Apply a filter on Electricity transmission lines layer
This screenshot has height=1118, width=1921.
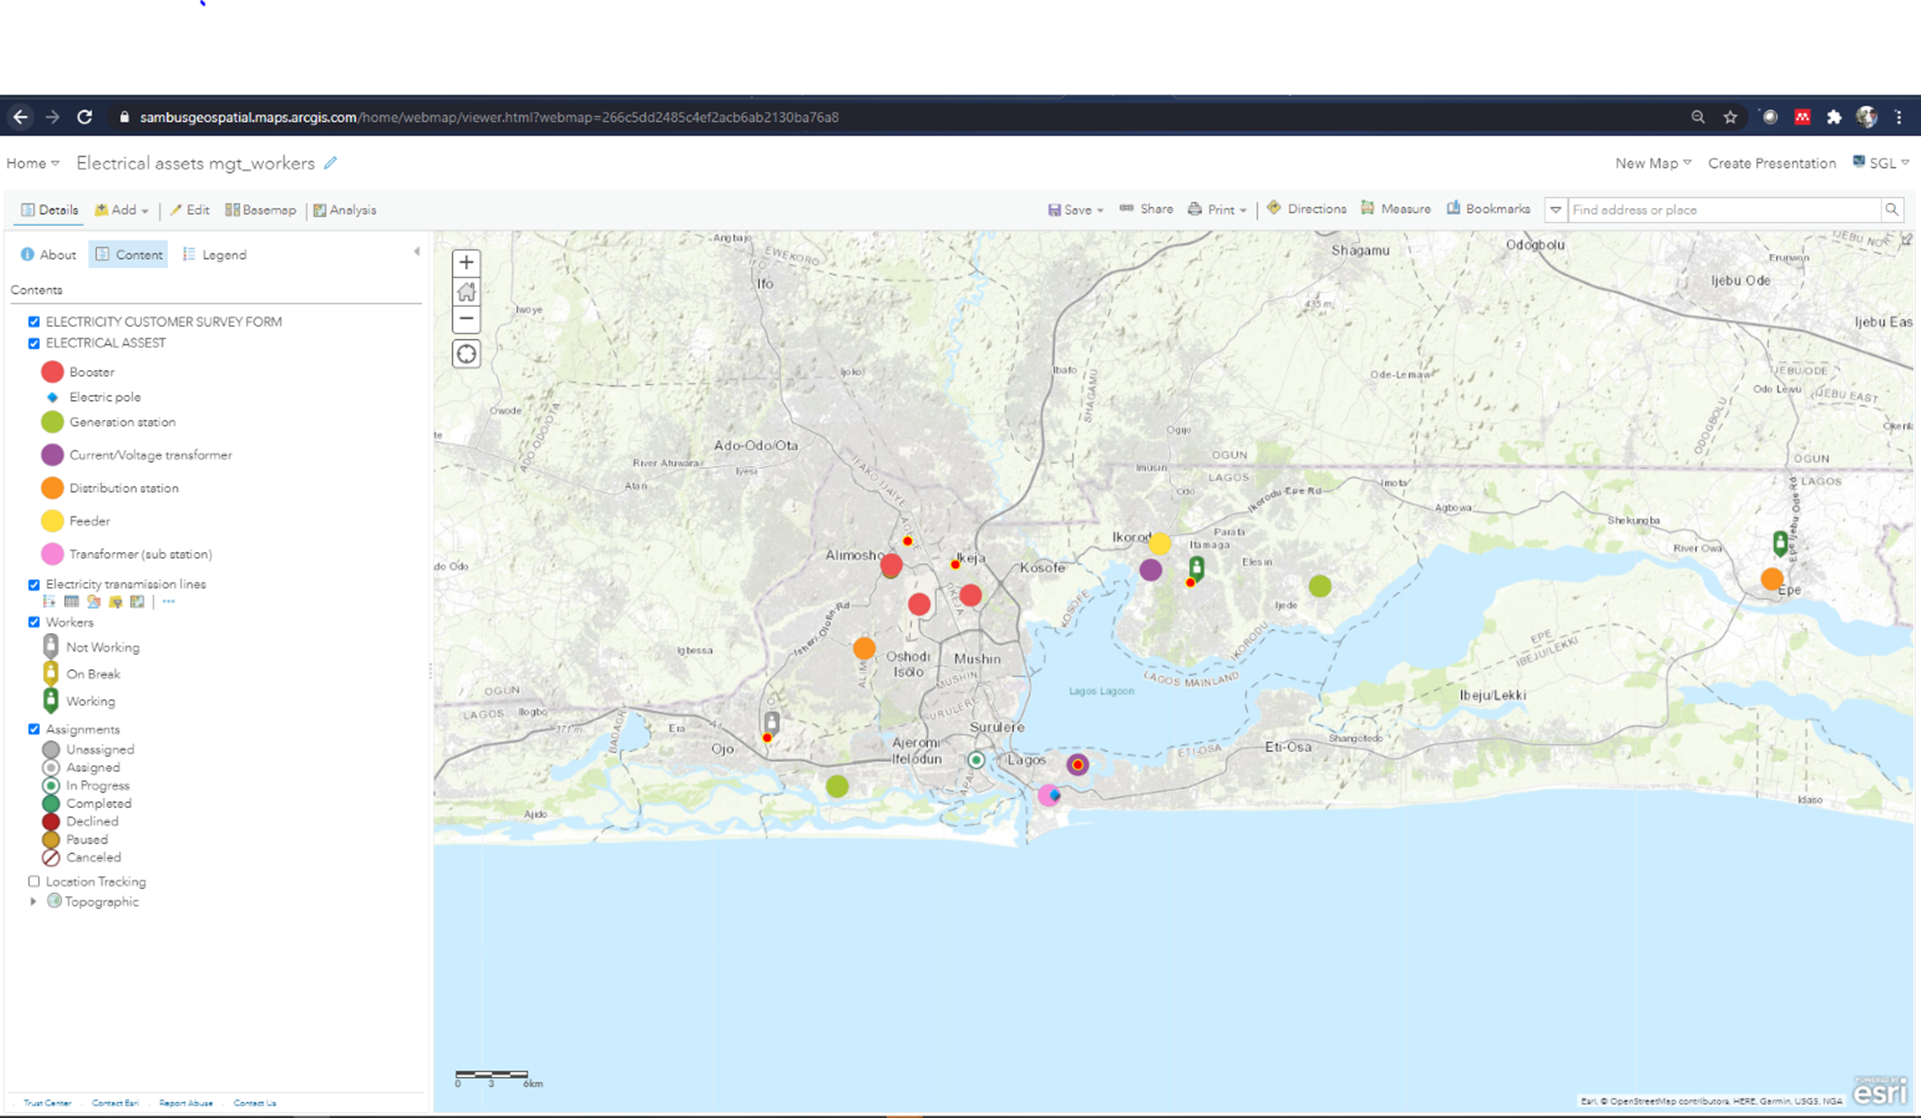click(115, 601)
